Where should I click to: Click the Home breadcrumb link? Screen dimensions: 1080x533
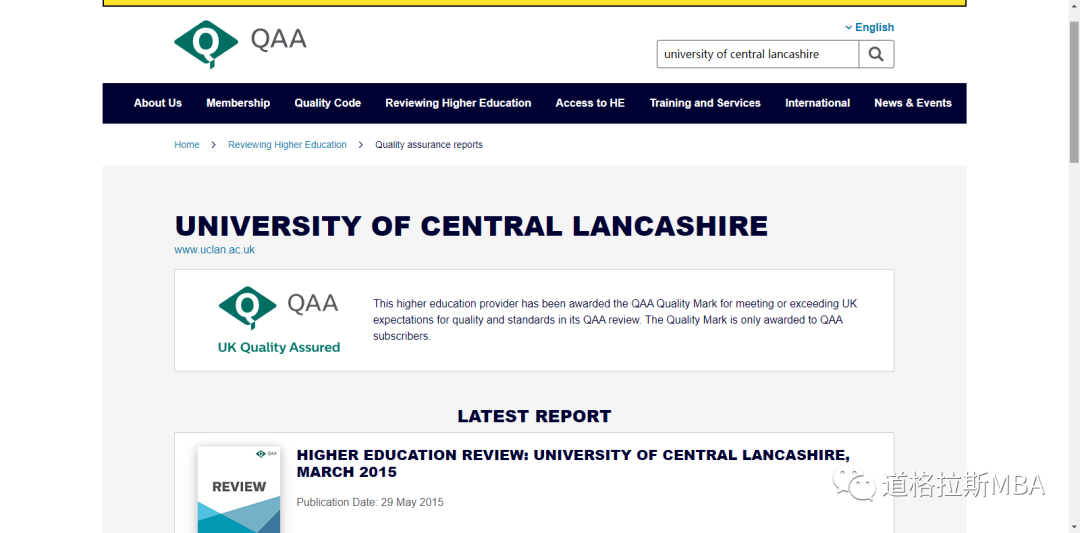[187, 145]
